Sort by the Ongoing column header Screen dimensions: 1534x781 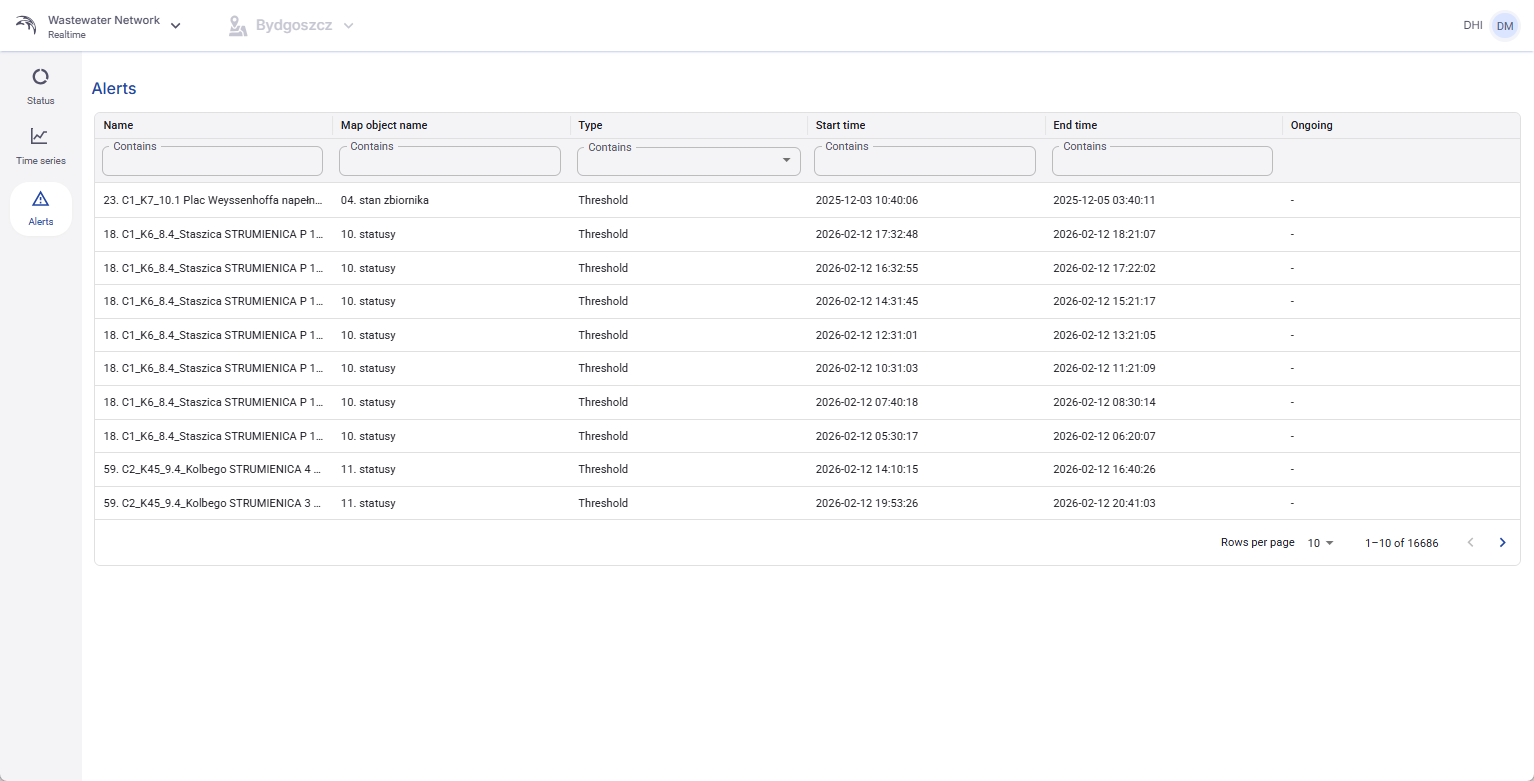click(x=1312, y=125)
